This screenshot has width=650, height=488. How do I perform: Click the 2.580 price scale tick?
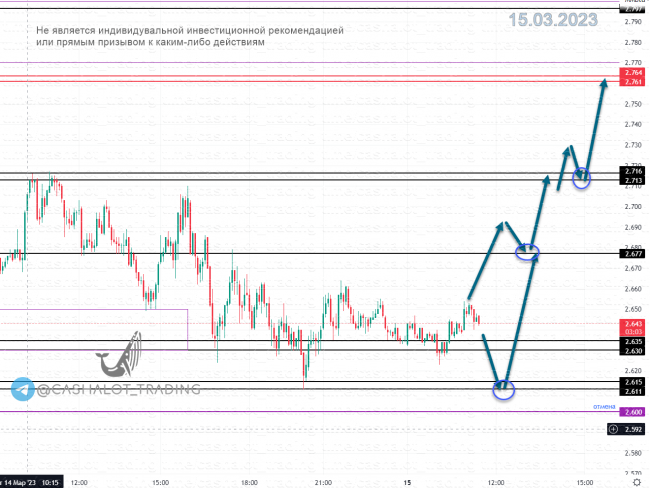tap(633, 453)
